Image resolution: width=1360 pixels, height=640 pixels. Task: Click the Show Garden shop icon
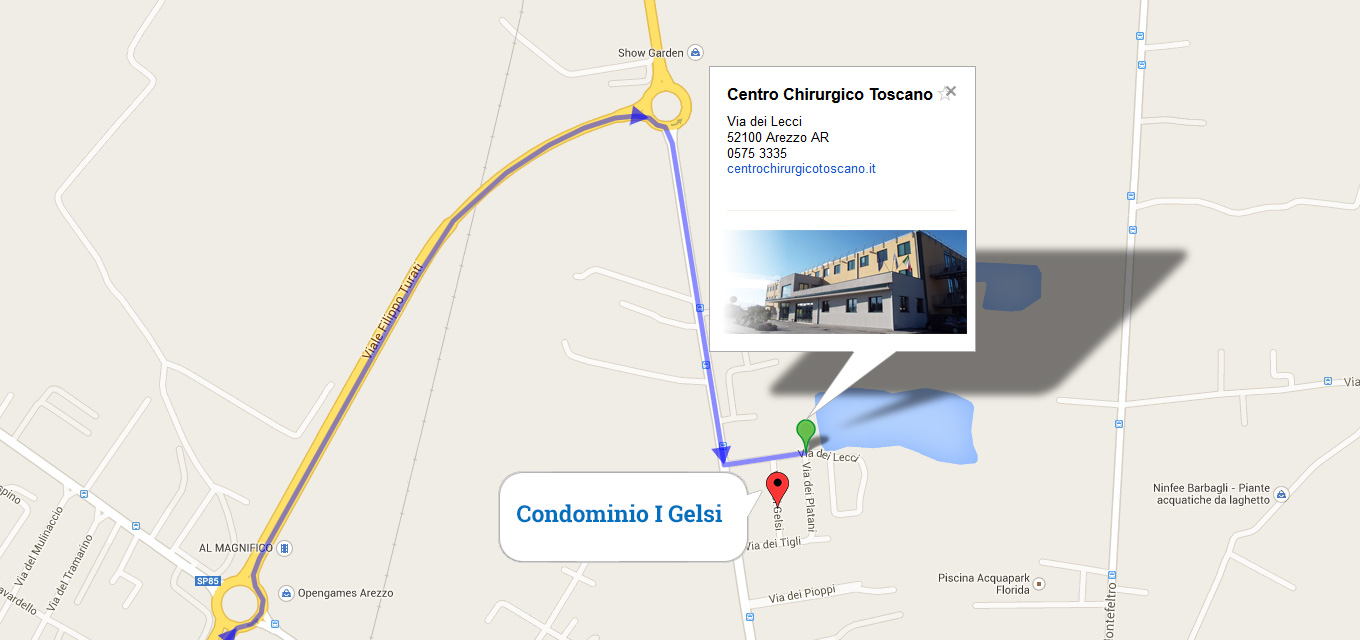click(696, 53)
